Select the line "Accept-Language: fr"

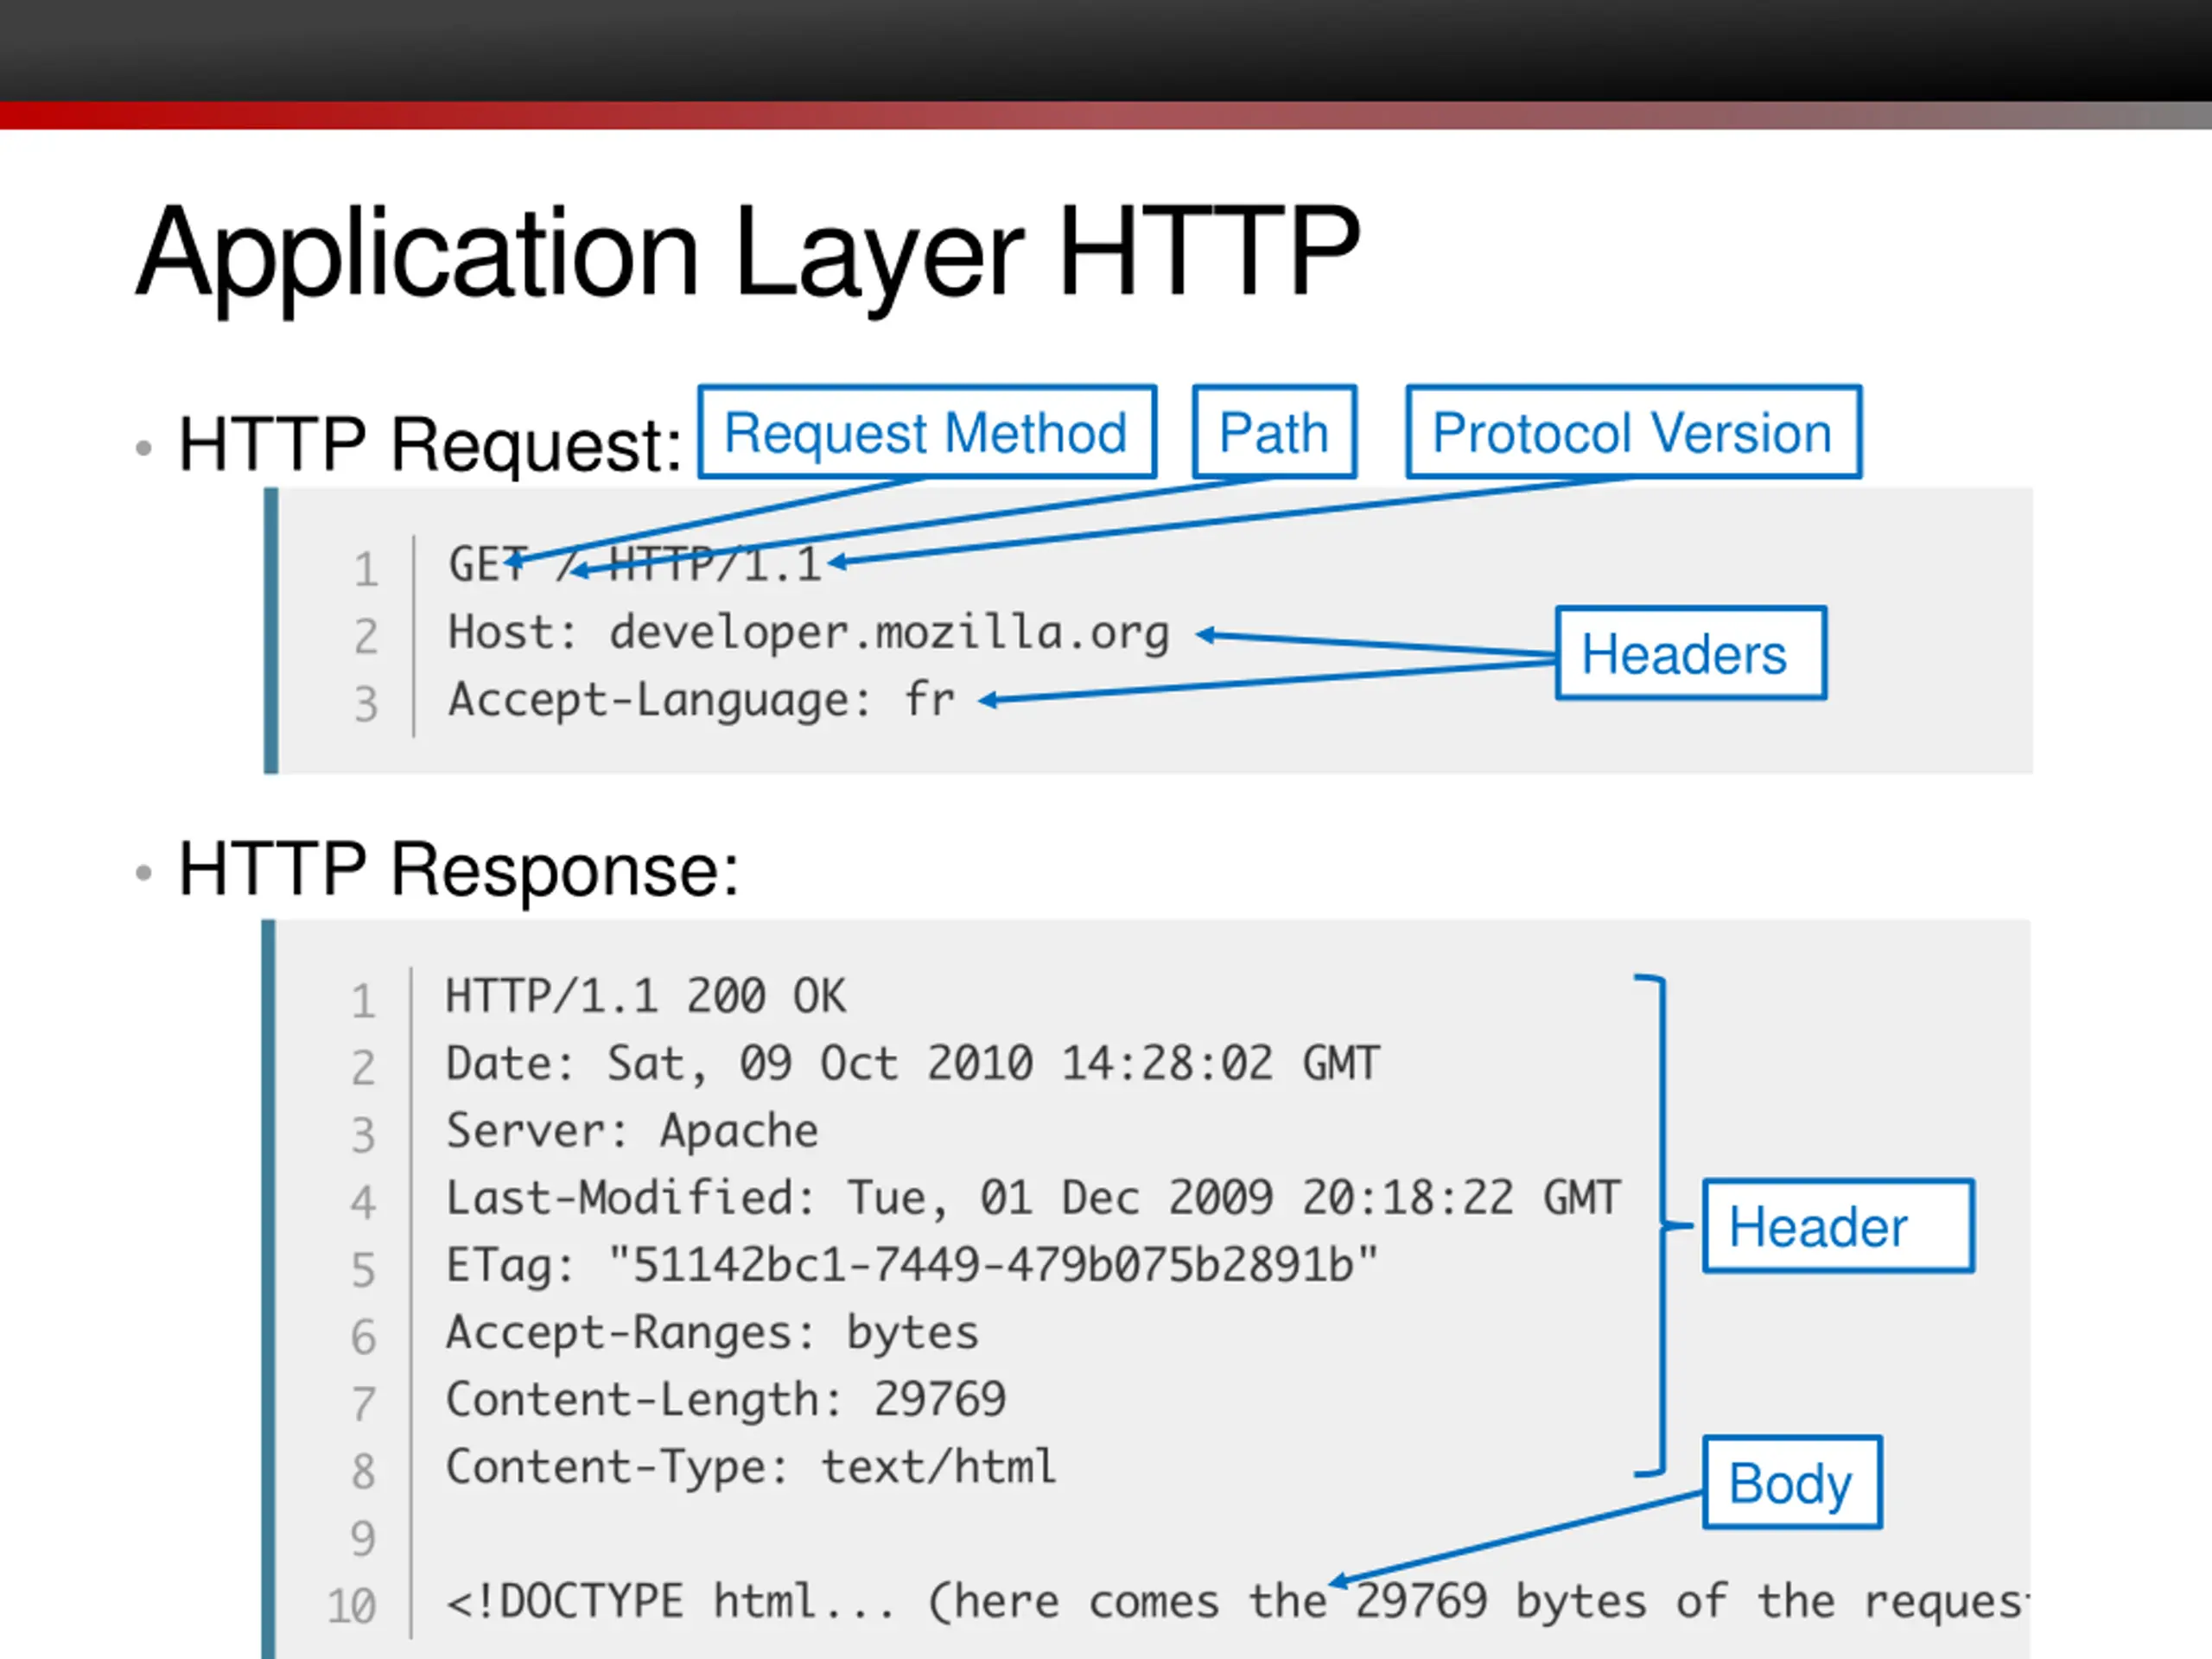click(701, 700)
